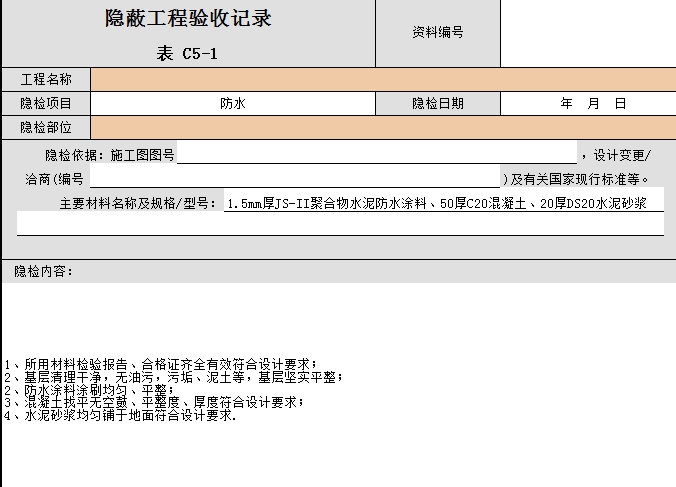Click the material list starting with 1.5mm厚JS-II
The height and width of the screenshot is (487, 676).
437,203
